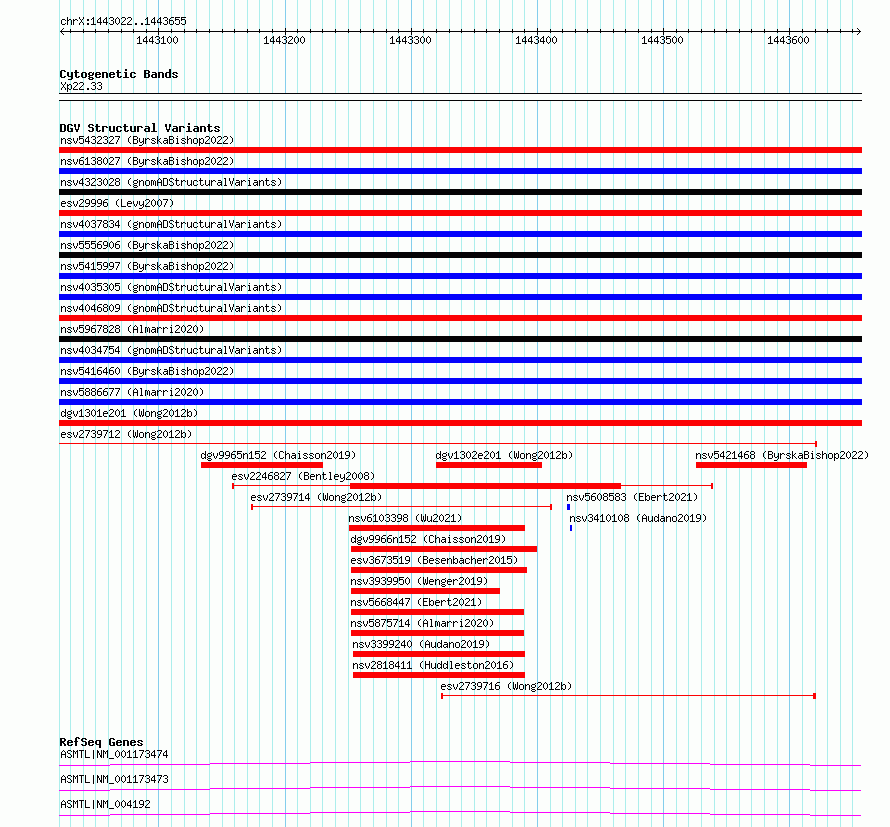
Task: Select nsv4046809 (gnomADStructuralVariants) label
Action: coord(171,308)
